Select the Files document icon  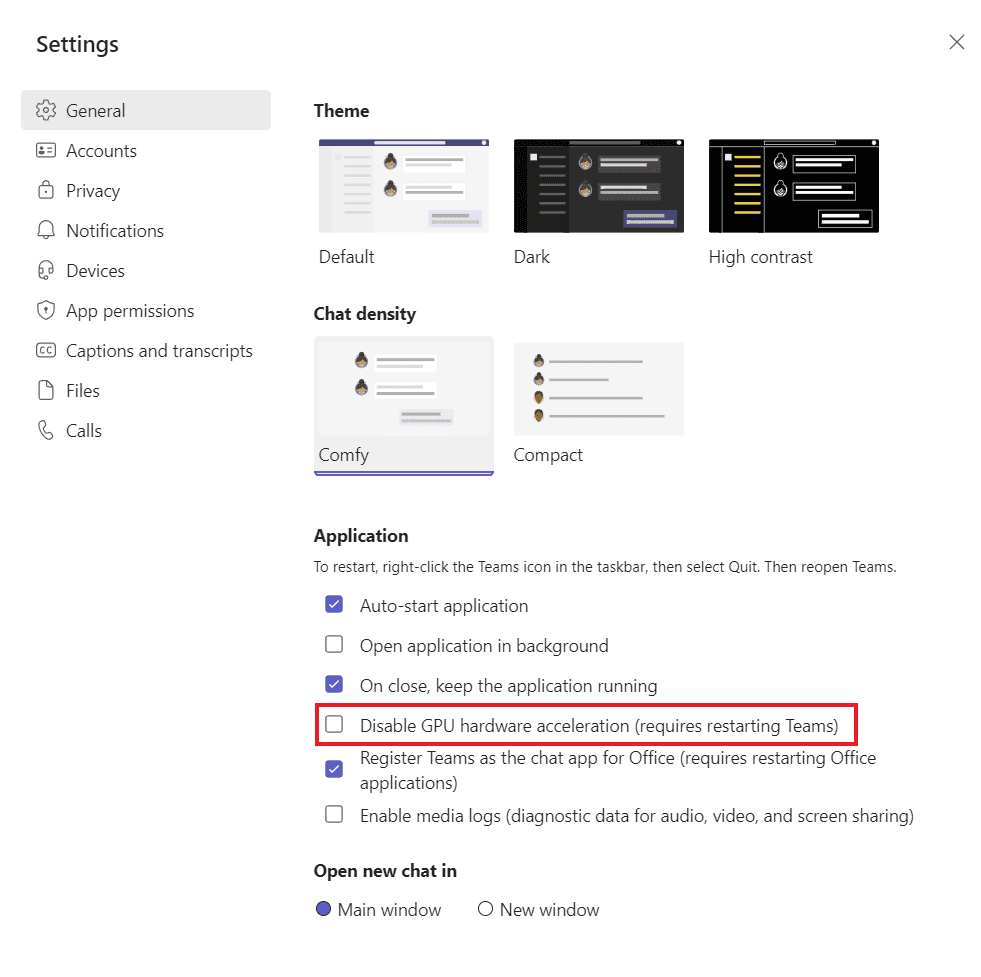click(x=46, y=390)
